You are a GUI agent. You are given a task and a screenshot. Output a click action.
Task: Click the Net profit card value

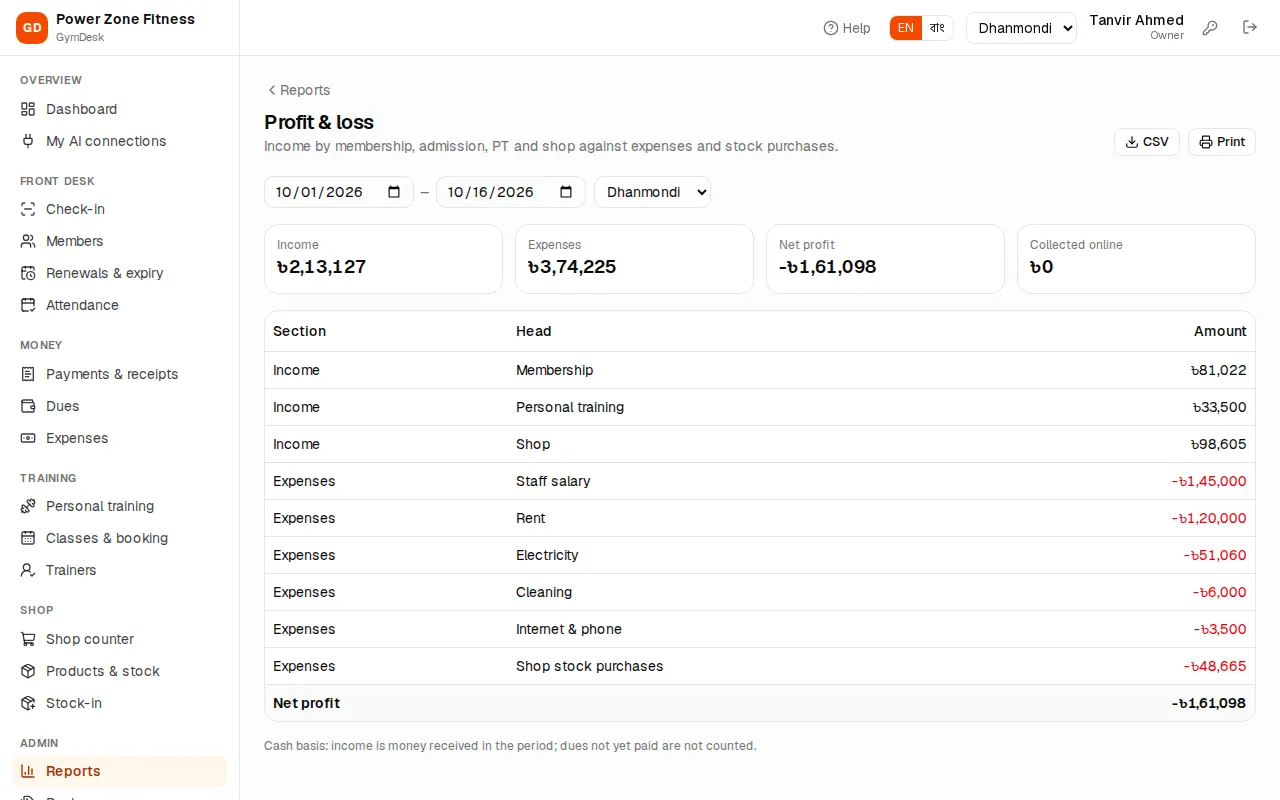[827, 267]
